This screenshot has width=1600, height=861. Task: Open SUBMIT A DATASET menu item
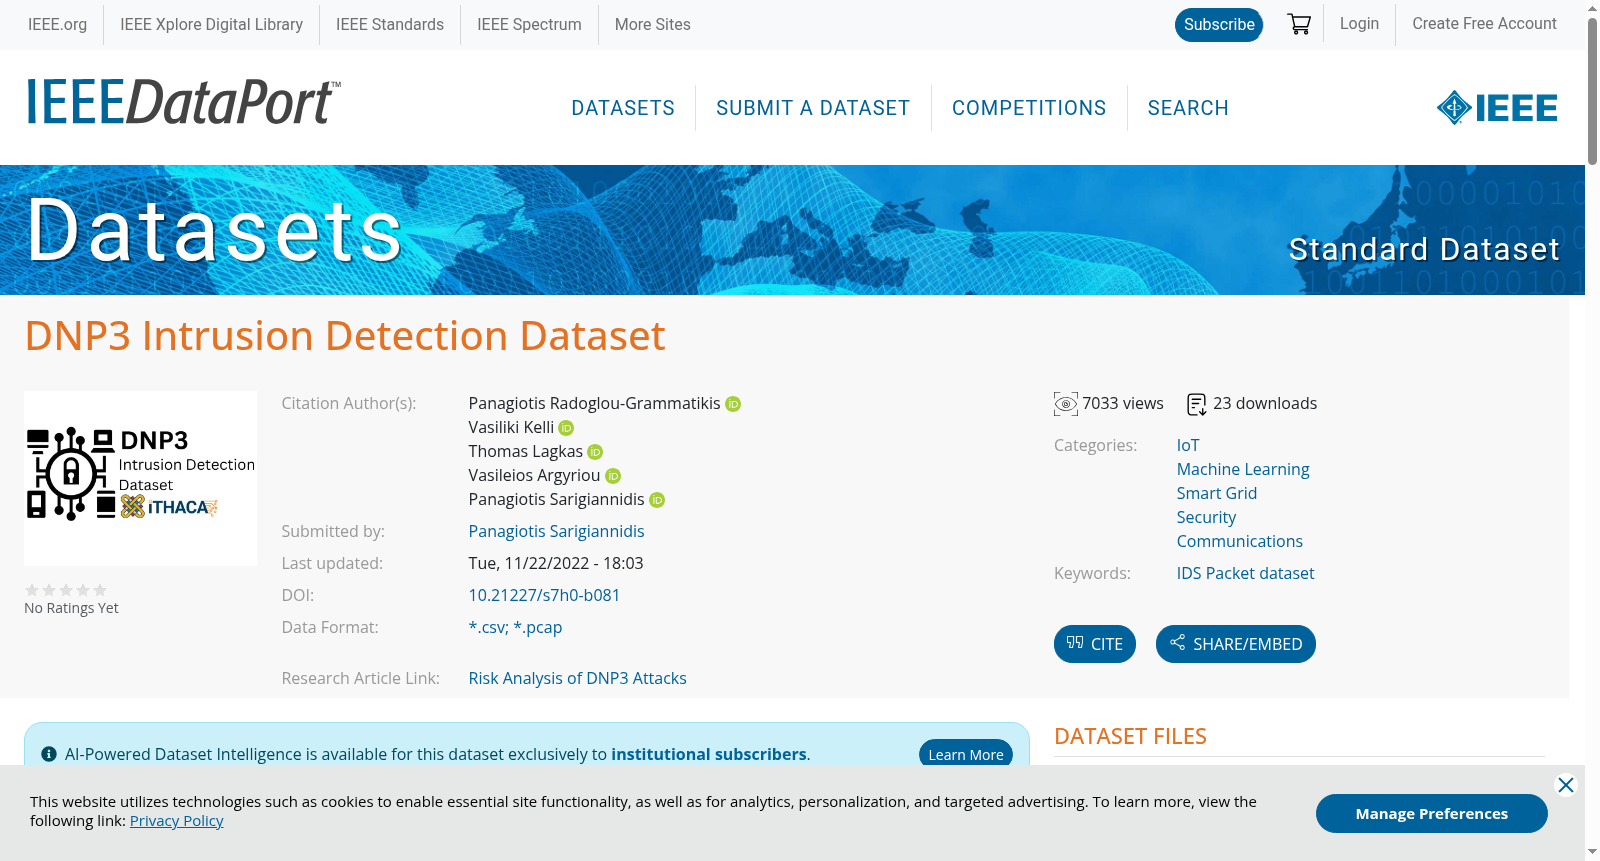point(813,108)
